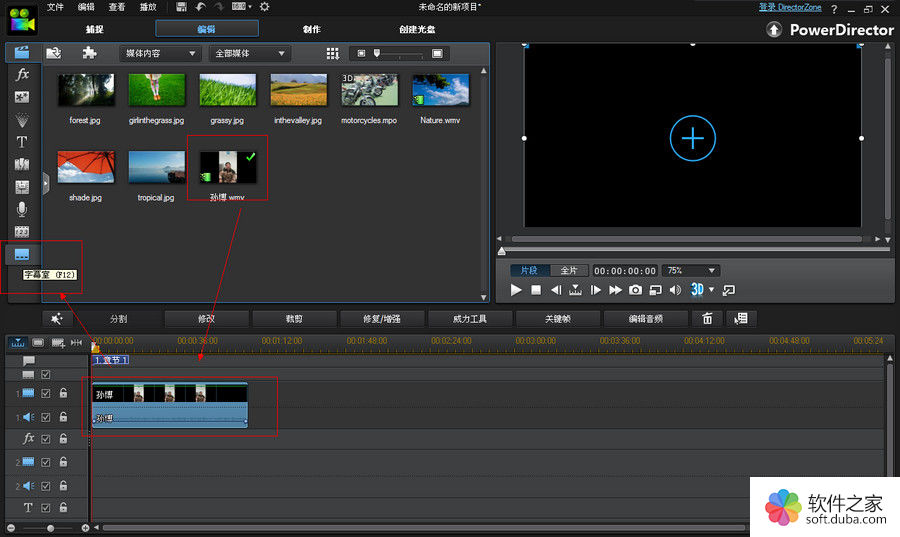This screenshot has width=900, height=537.
Task: Open the 查看 menu
Action: (x=117, y=7)
